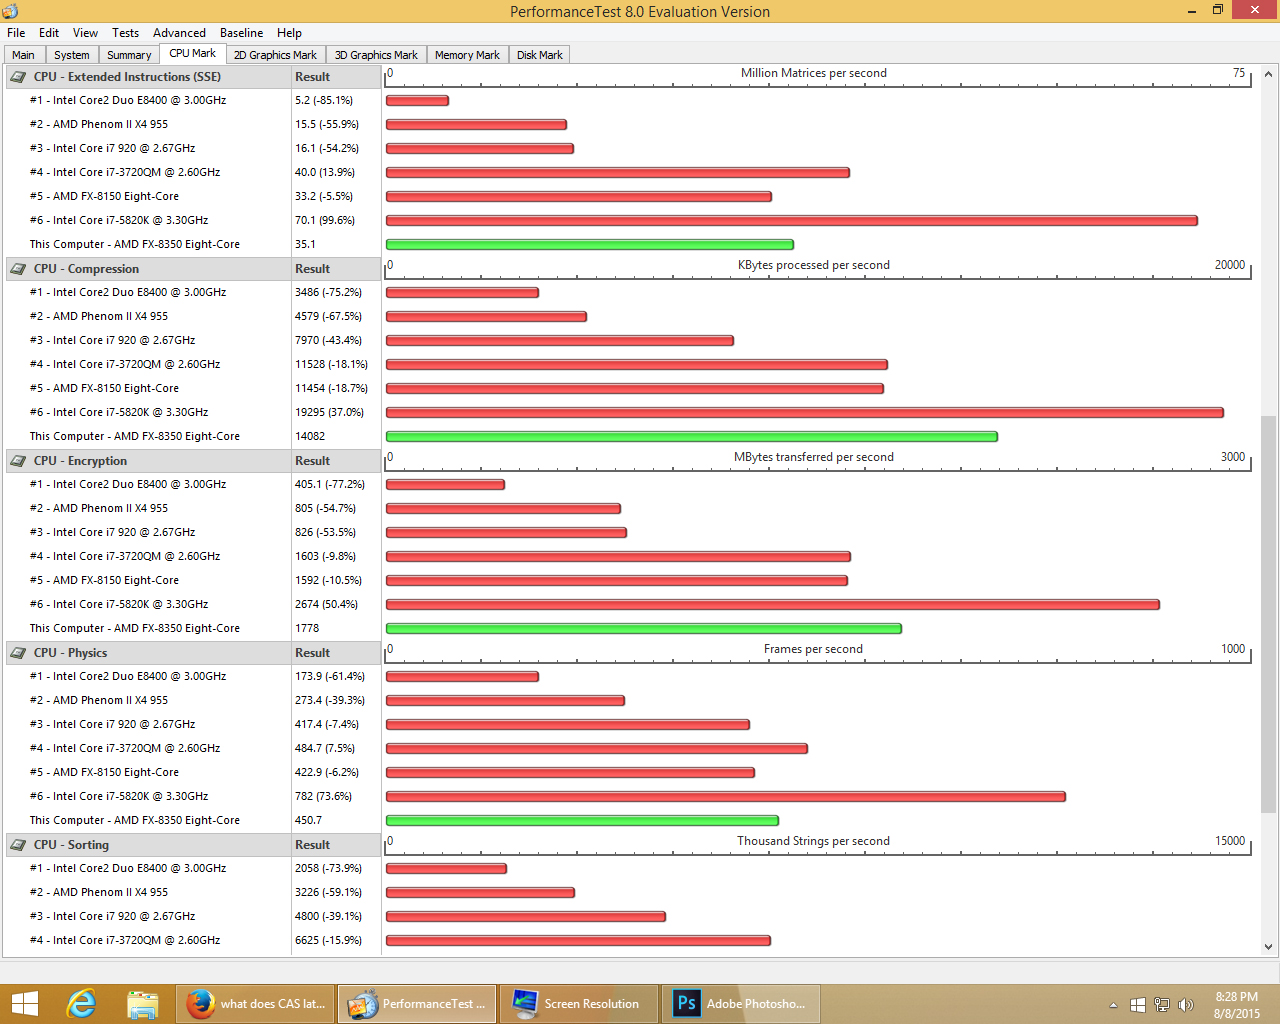1280x1024 pixels.
Task: Click the scrollbar up arrow
Action: tap(1268, 73)
